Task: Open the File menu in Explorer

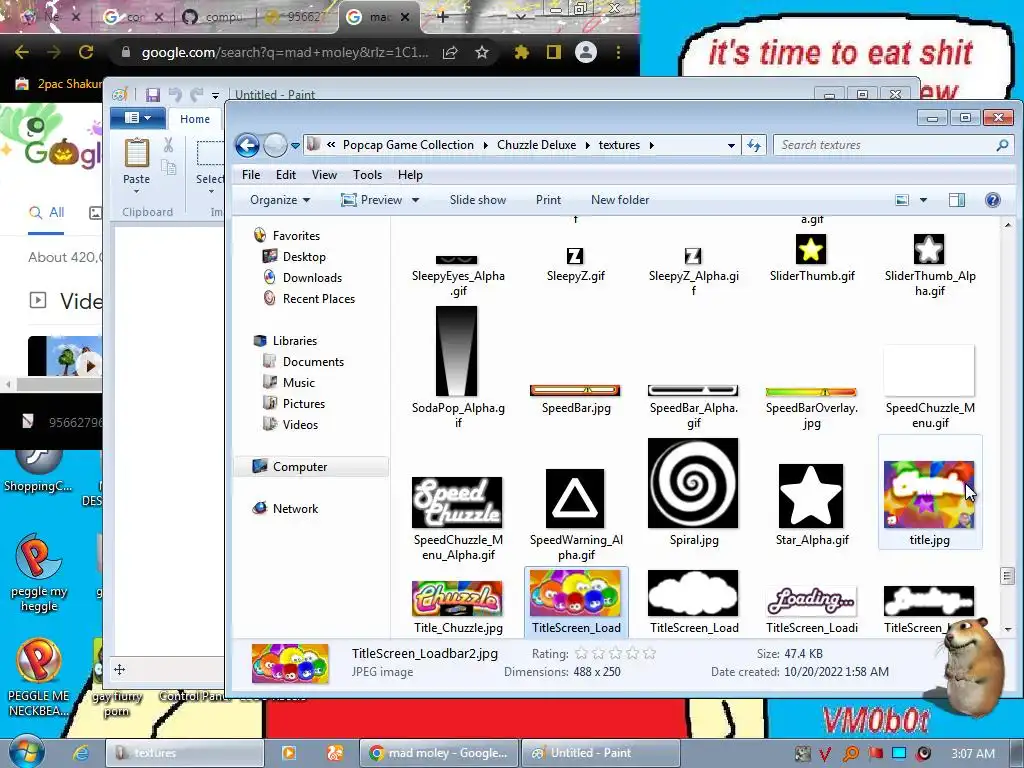Action: 251,175
